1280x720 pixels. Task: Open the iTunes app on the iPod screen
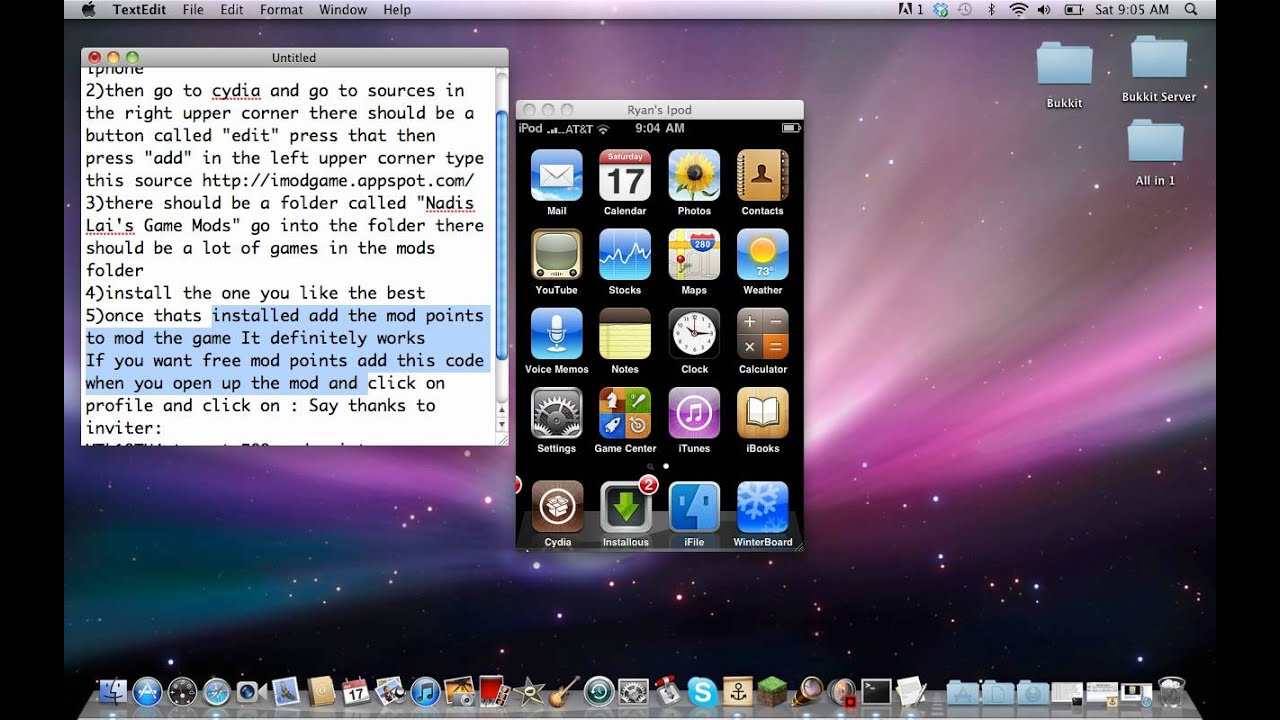coord(694,413)
